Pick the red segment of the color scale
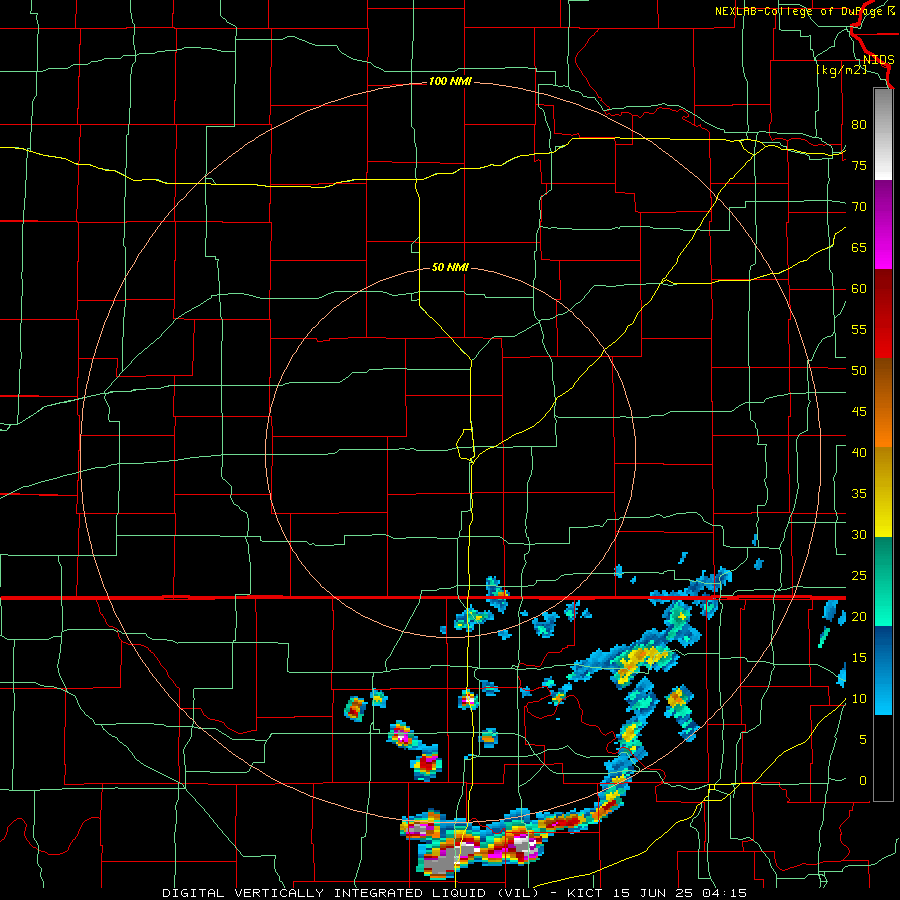The width and height of the screenshot is (900, 900). click(883, 314)
